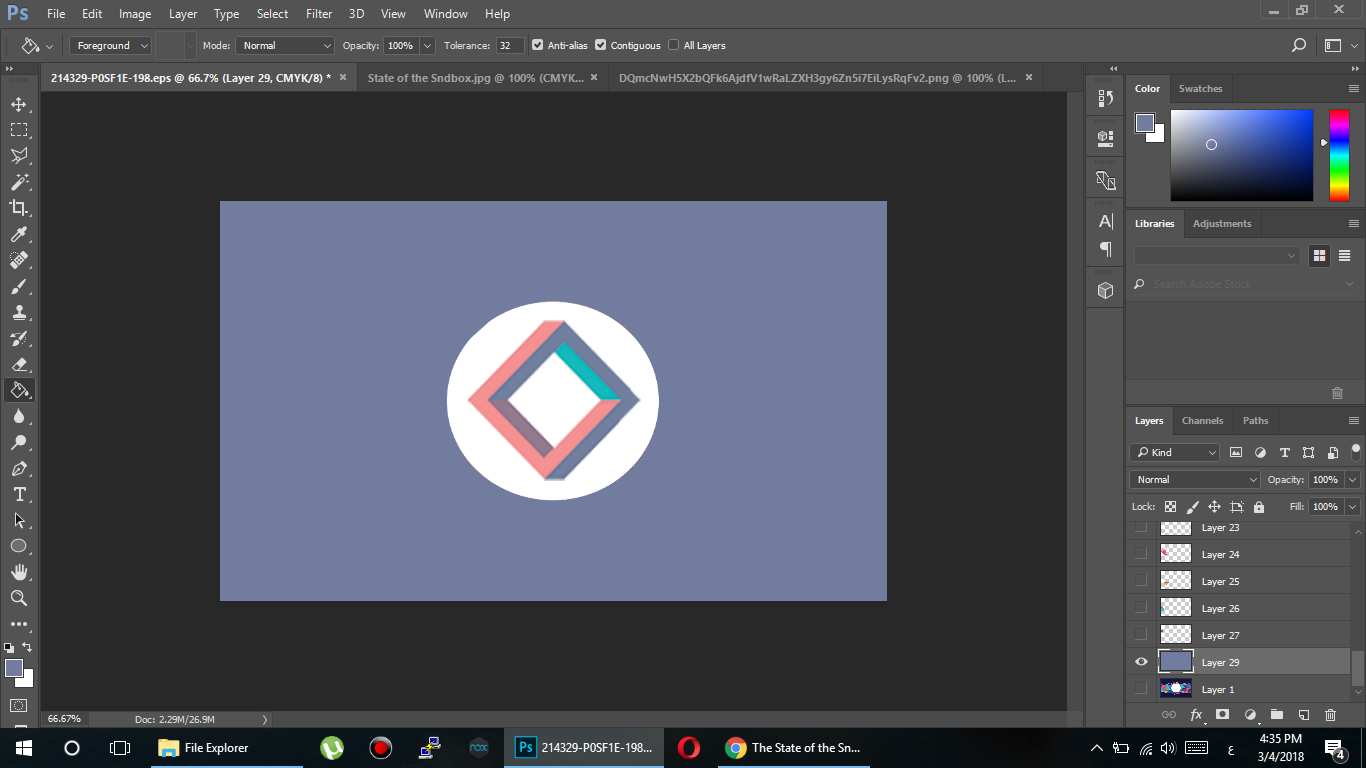Select the Move tool
This screenshot has height=768, width=1366.
pos(20,103)
